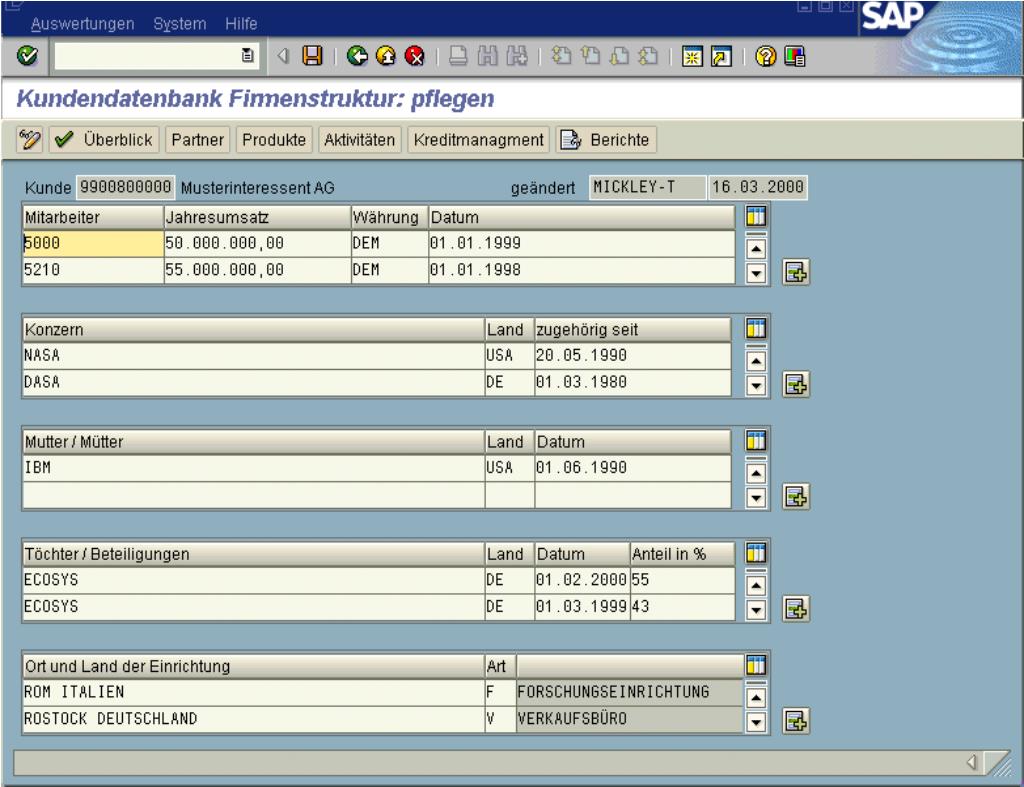Click the Überblick button
1024x787 pixels.
[104, 140]
